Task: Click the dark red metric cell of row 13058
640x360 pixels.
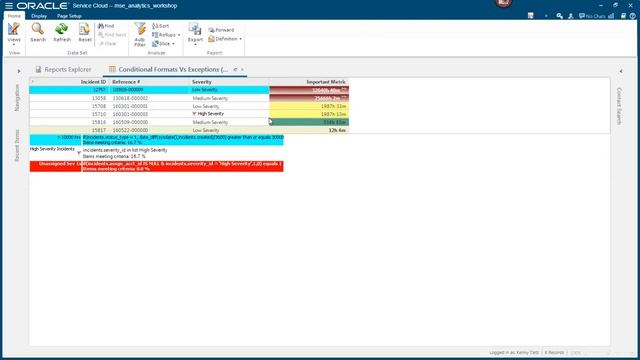Action: click(309, 98)
